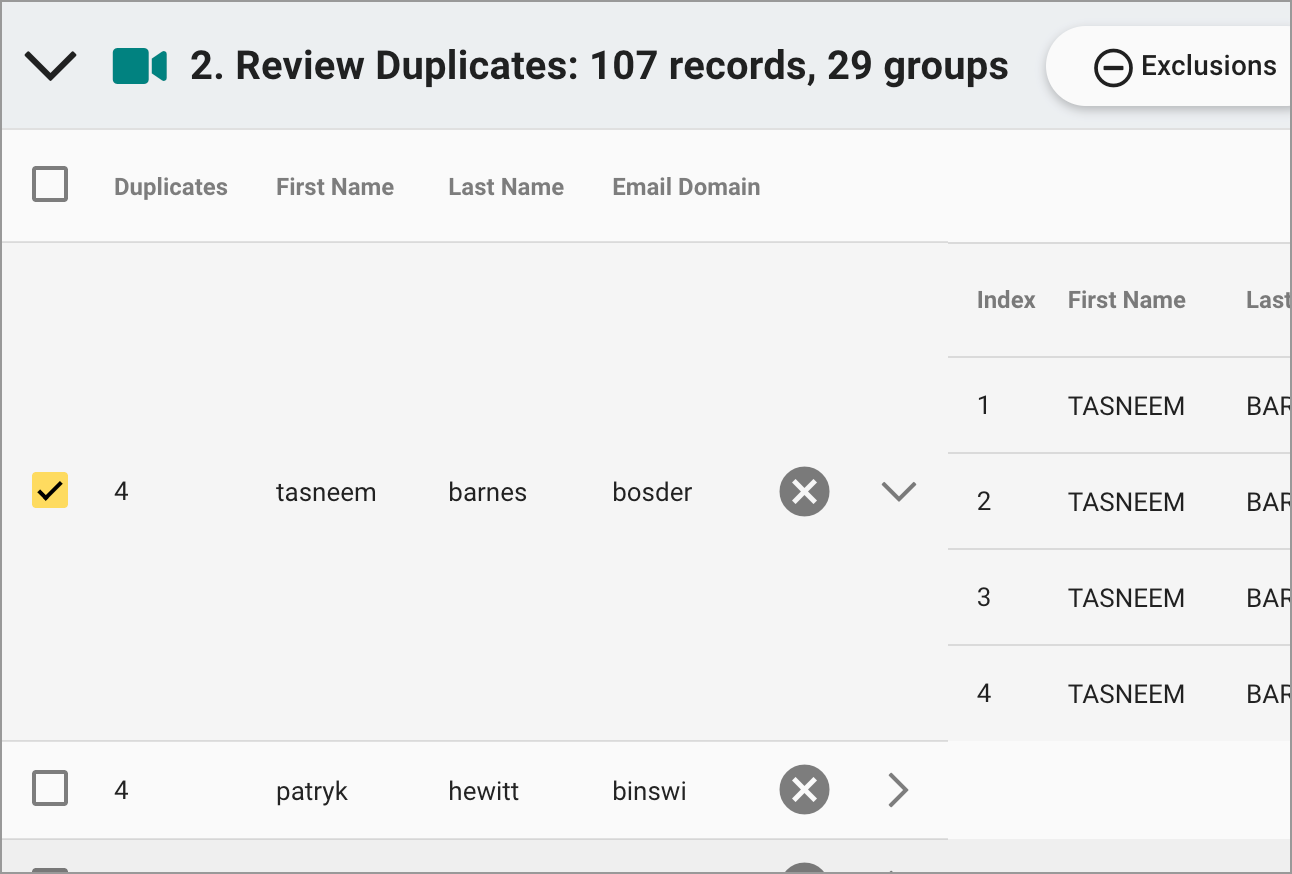Sort by First Name column header in groups table

tap(335, 187)
